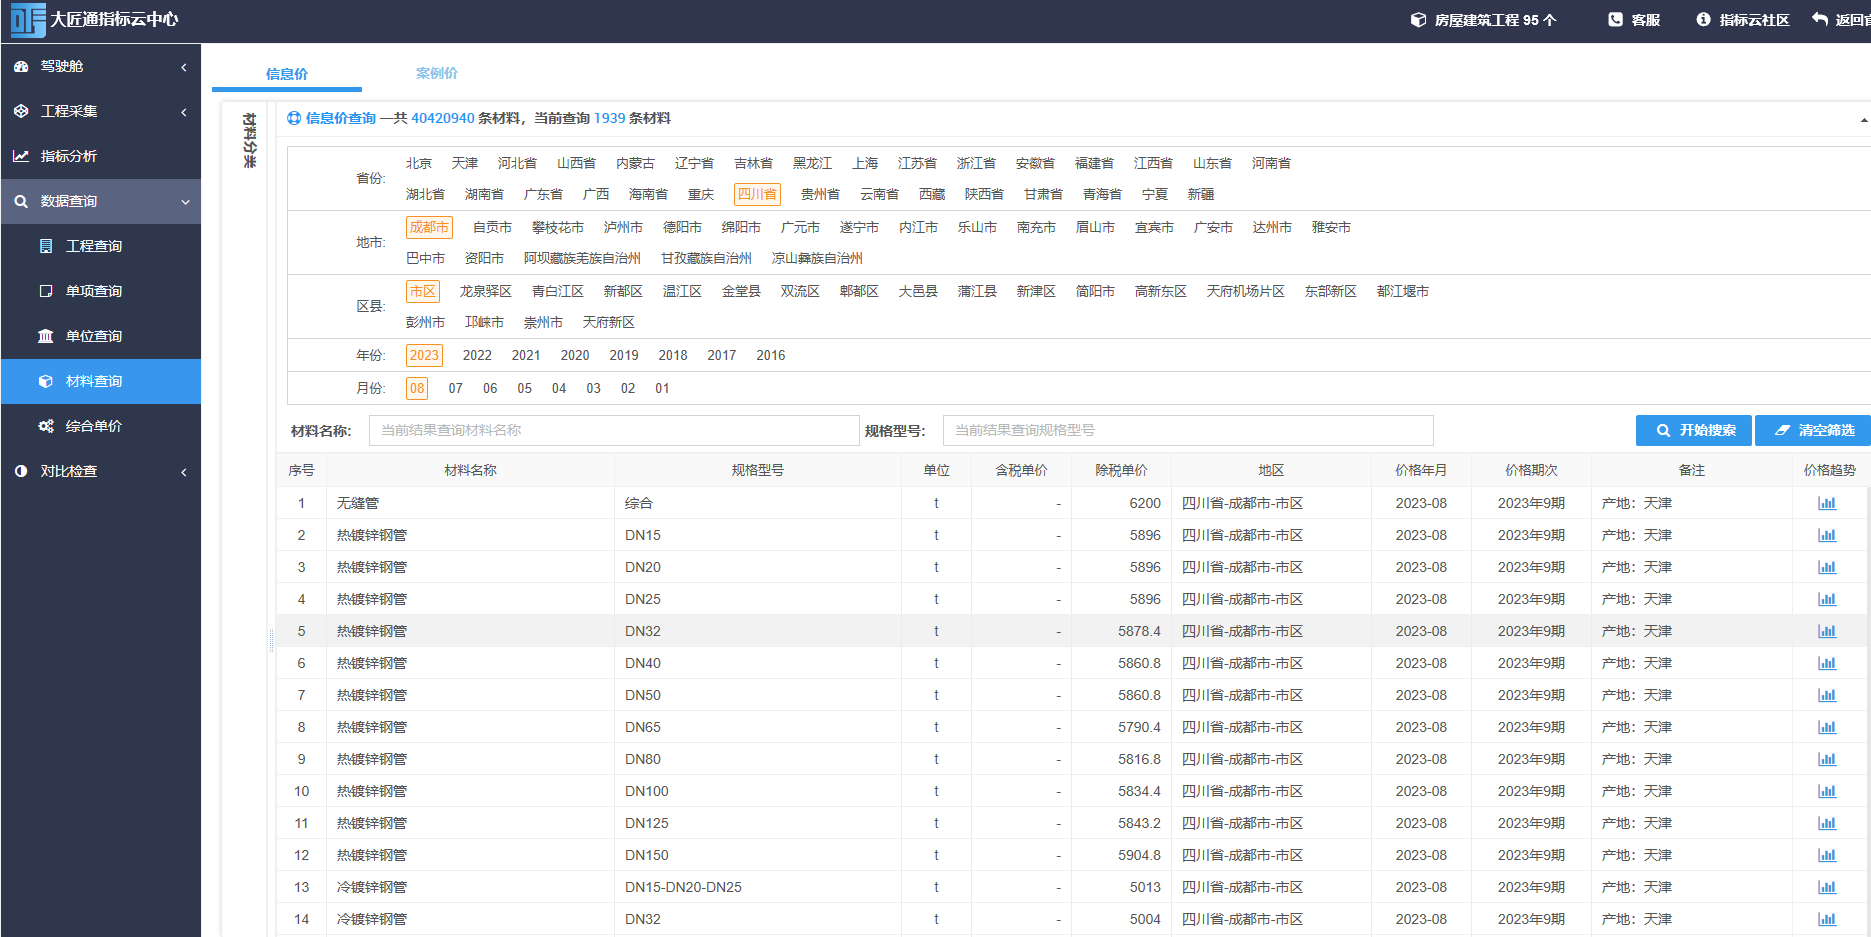Click price trend chart icon for row 1

1827,504
